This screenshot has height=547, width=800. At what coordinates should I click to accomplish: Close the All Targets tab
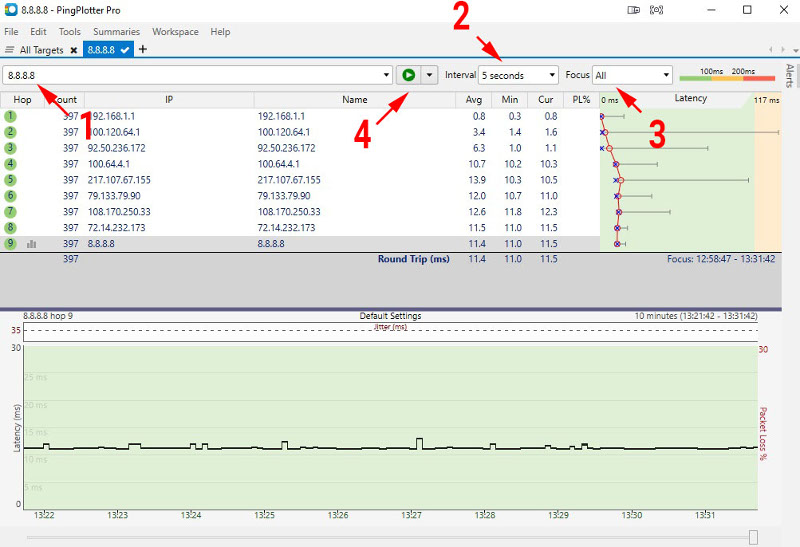[74, 49]
